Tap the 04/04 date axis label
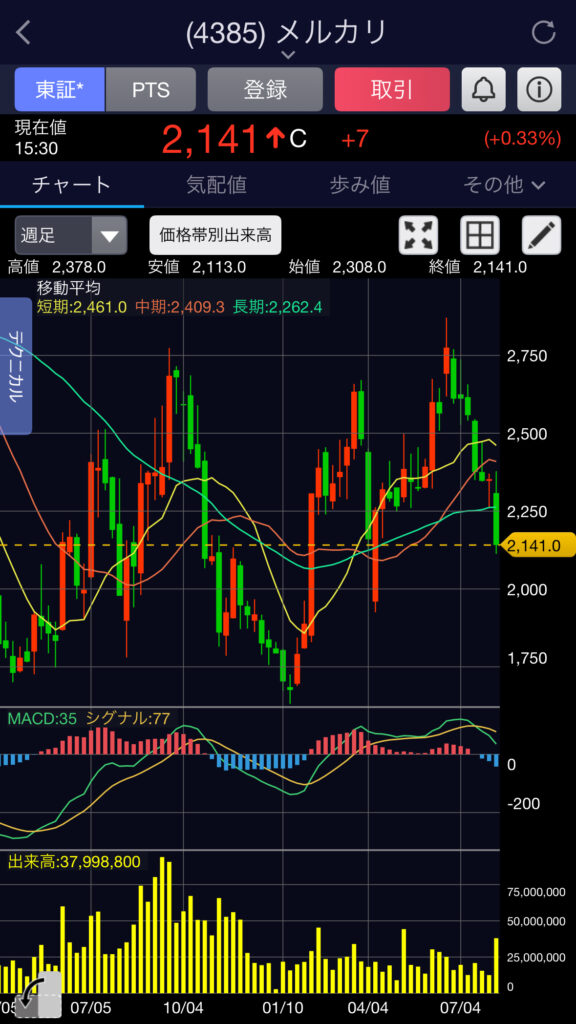This screenshot has height=1024, width=576. point(367,1007)
